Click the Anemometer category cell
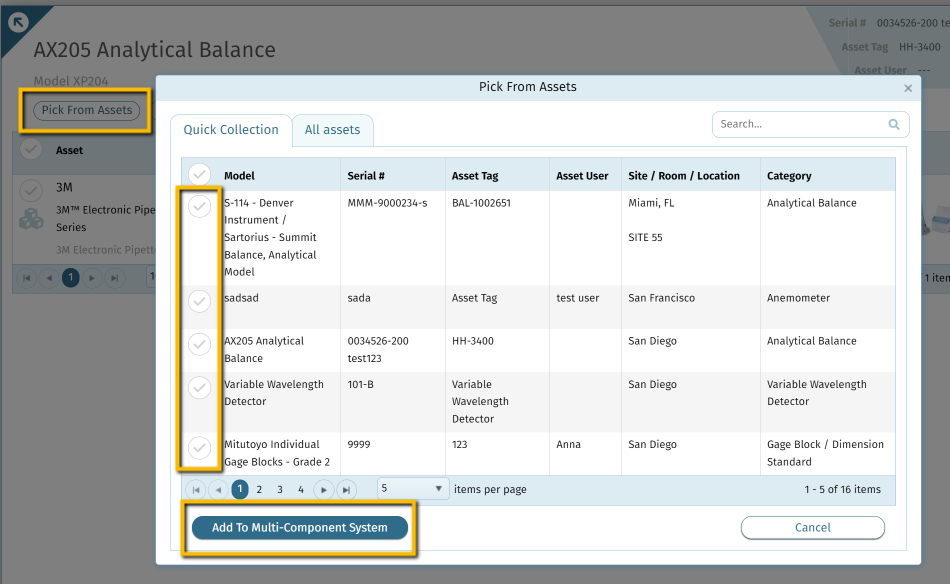The image size is (950, 584). (798, 298)
